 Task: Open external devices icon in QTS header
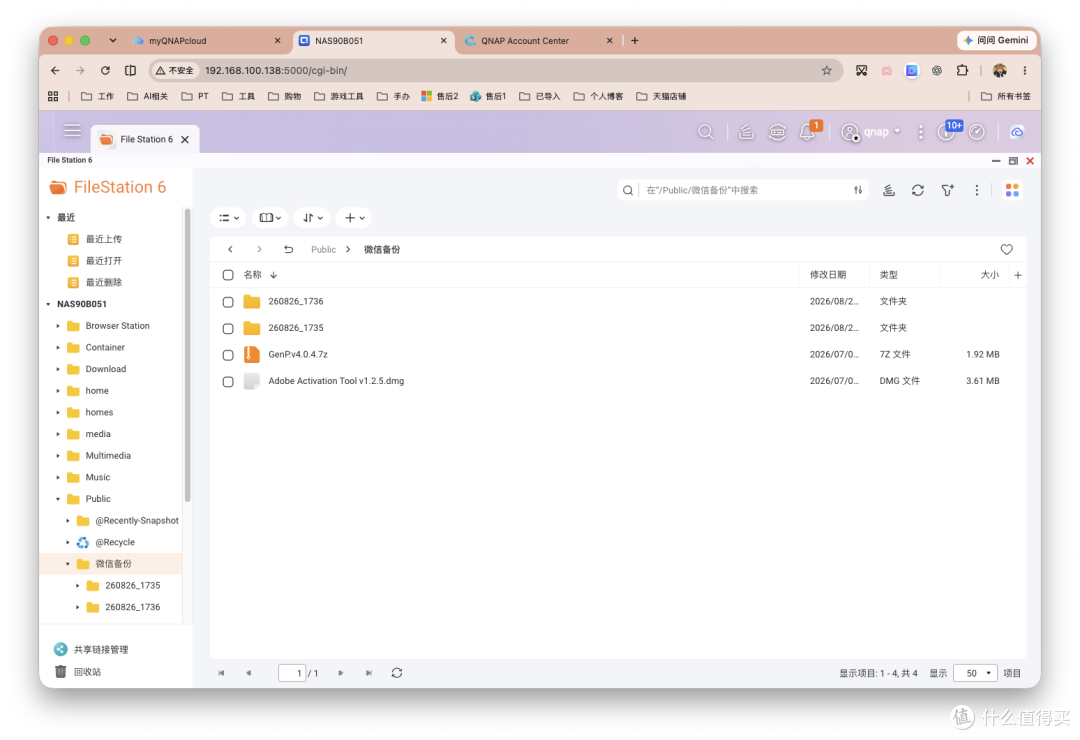tap(777, 132)
